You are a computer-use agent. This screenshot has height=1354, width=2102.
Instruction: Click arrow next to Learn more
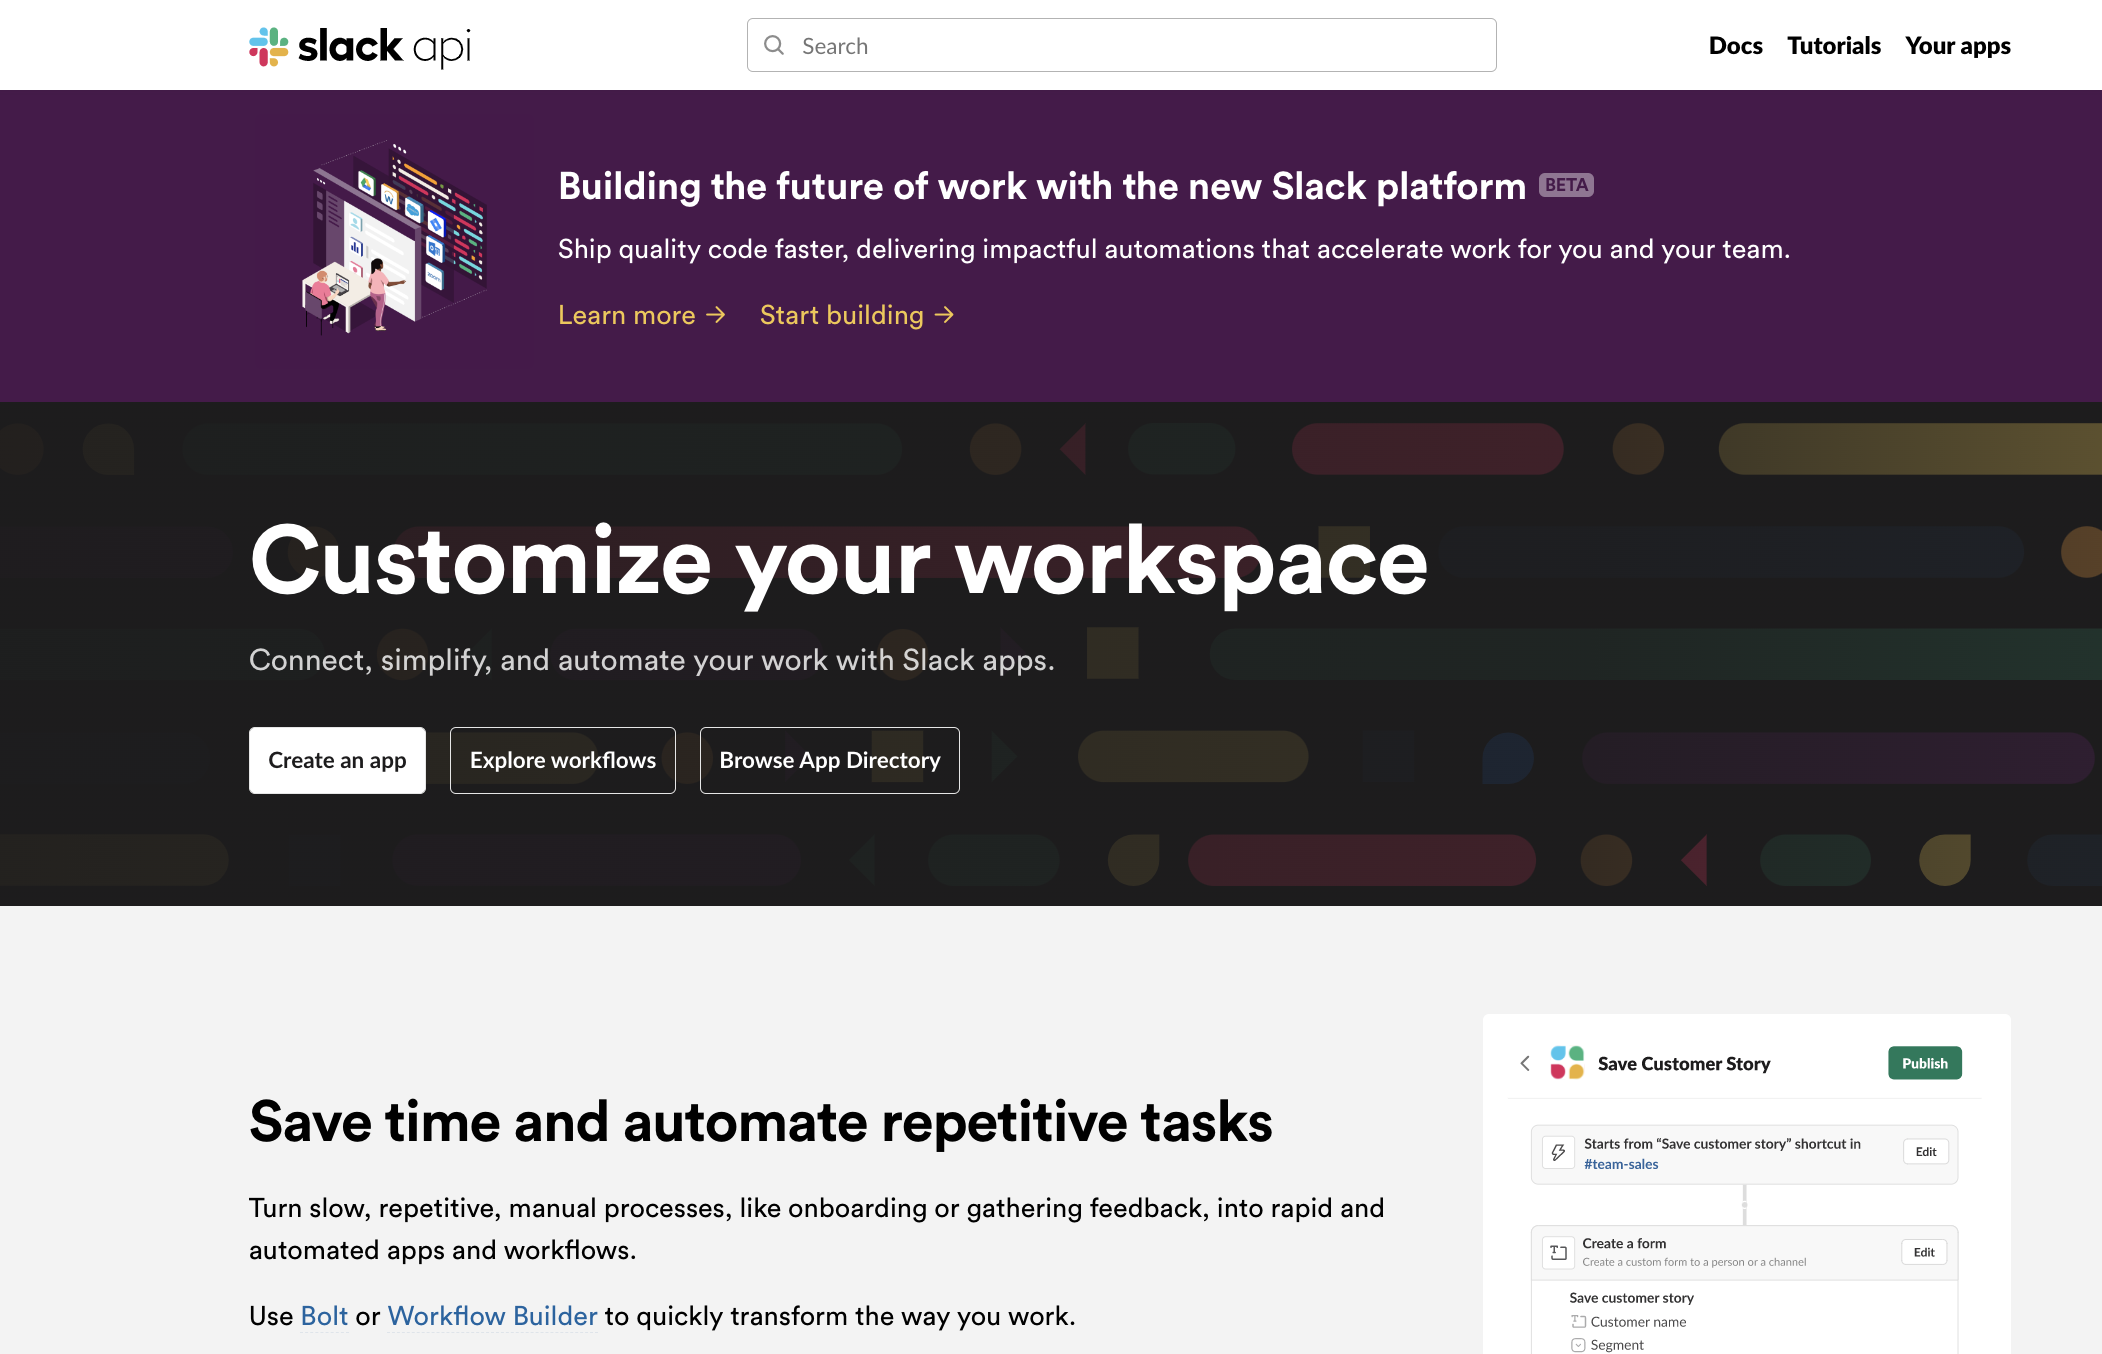pyautogui.click(x=716, y=315)
